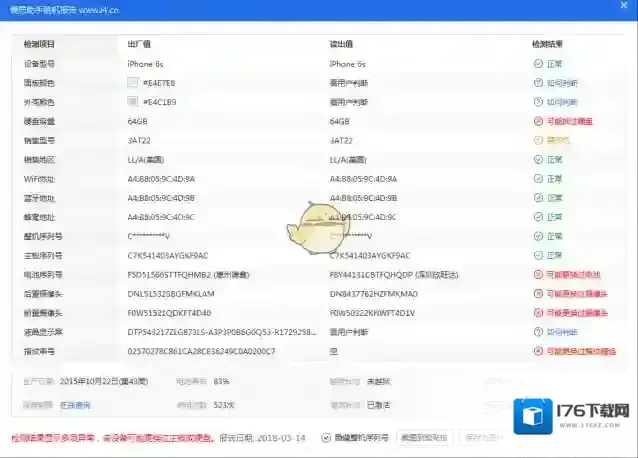The width and height of the screenshot is (638, 458).
Task: Select read rear camera serial DN8437762HZFMKMA0
Action: 374,294
